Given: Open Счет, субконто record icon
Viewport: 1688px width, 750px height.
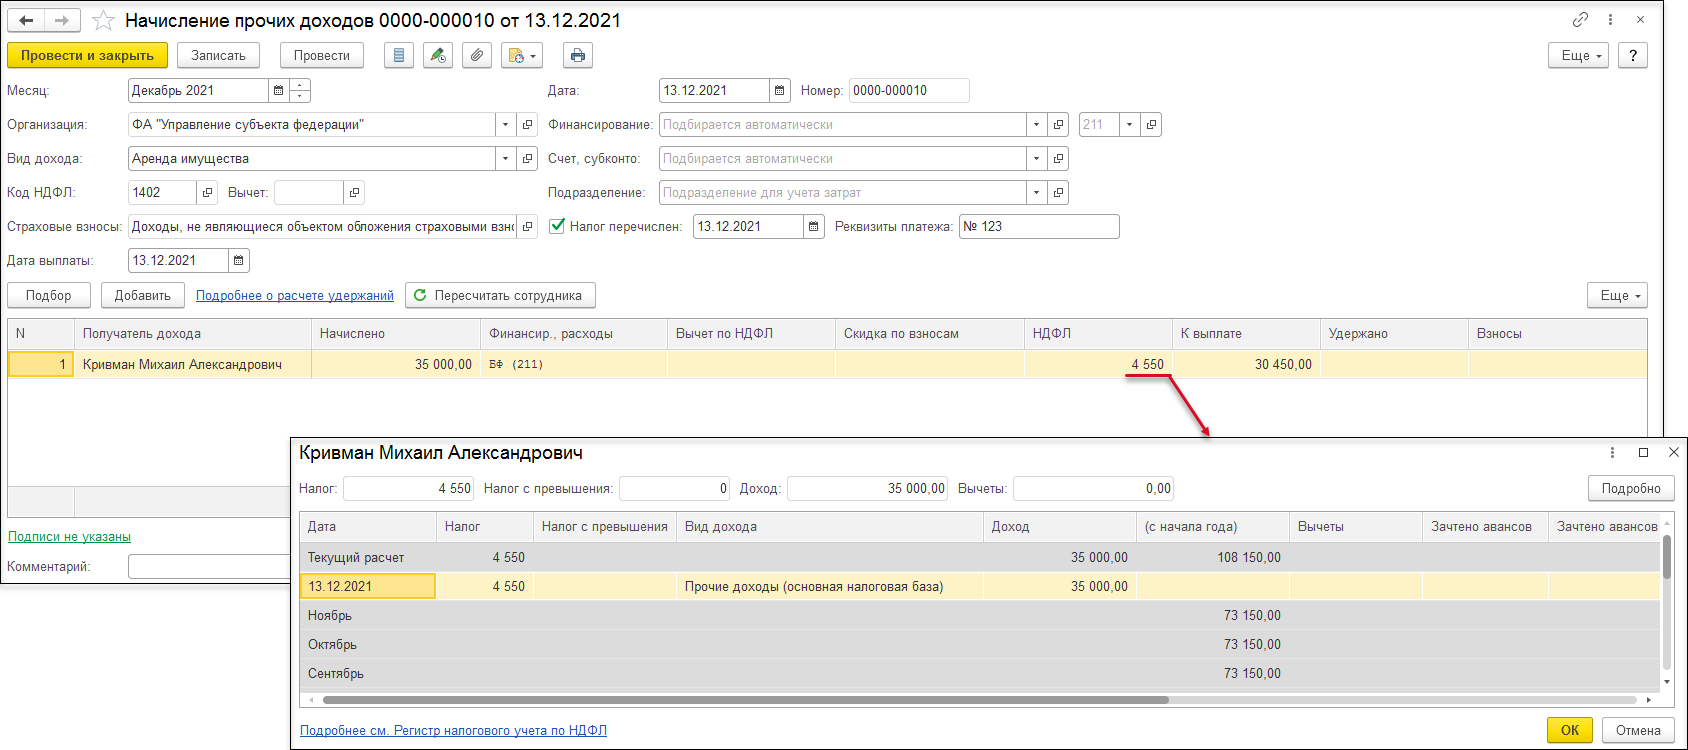Looking at the screenshot, I should pos(1058,159).
